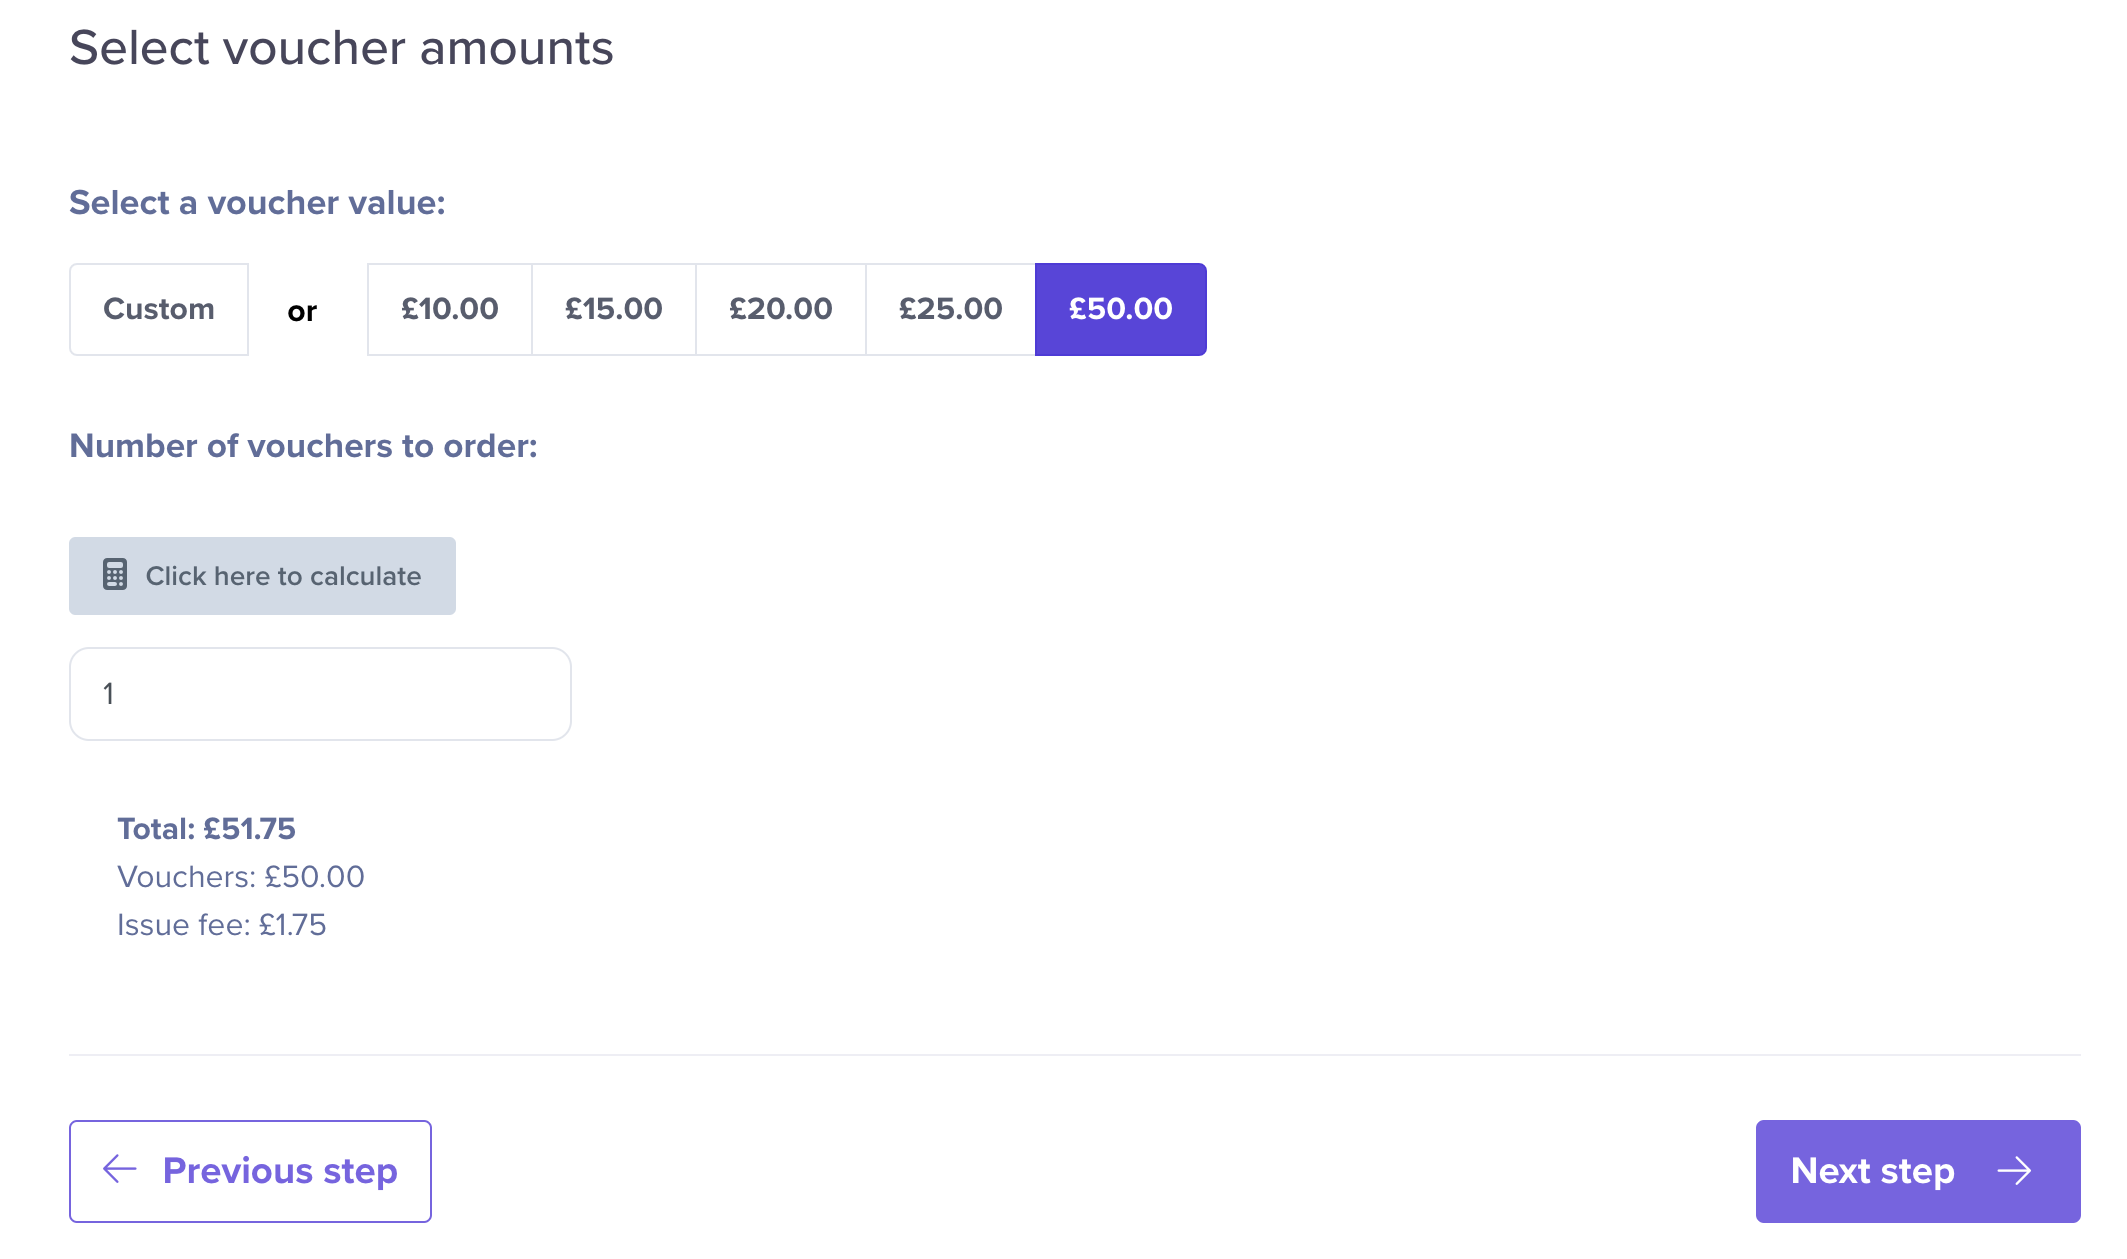Click the 'Select a voucher value:' label
Image resolution: width=2127 pixels, height=1259 pixels.
point(257,203)
